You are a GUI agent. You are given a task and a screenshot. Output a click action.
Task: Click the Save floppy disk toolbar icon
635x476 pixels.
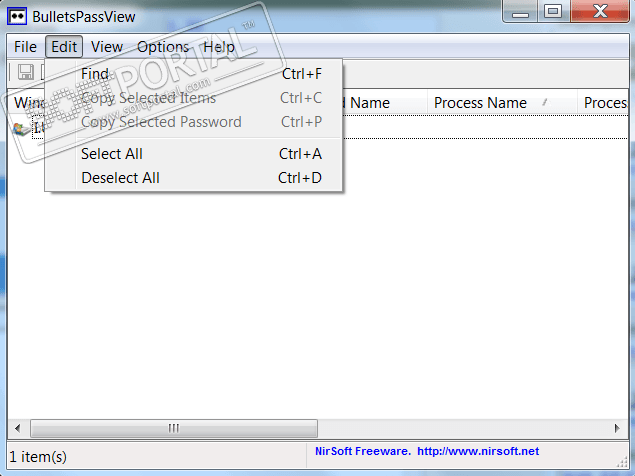[26, 72]
